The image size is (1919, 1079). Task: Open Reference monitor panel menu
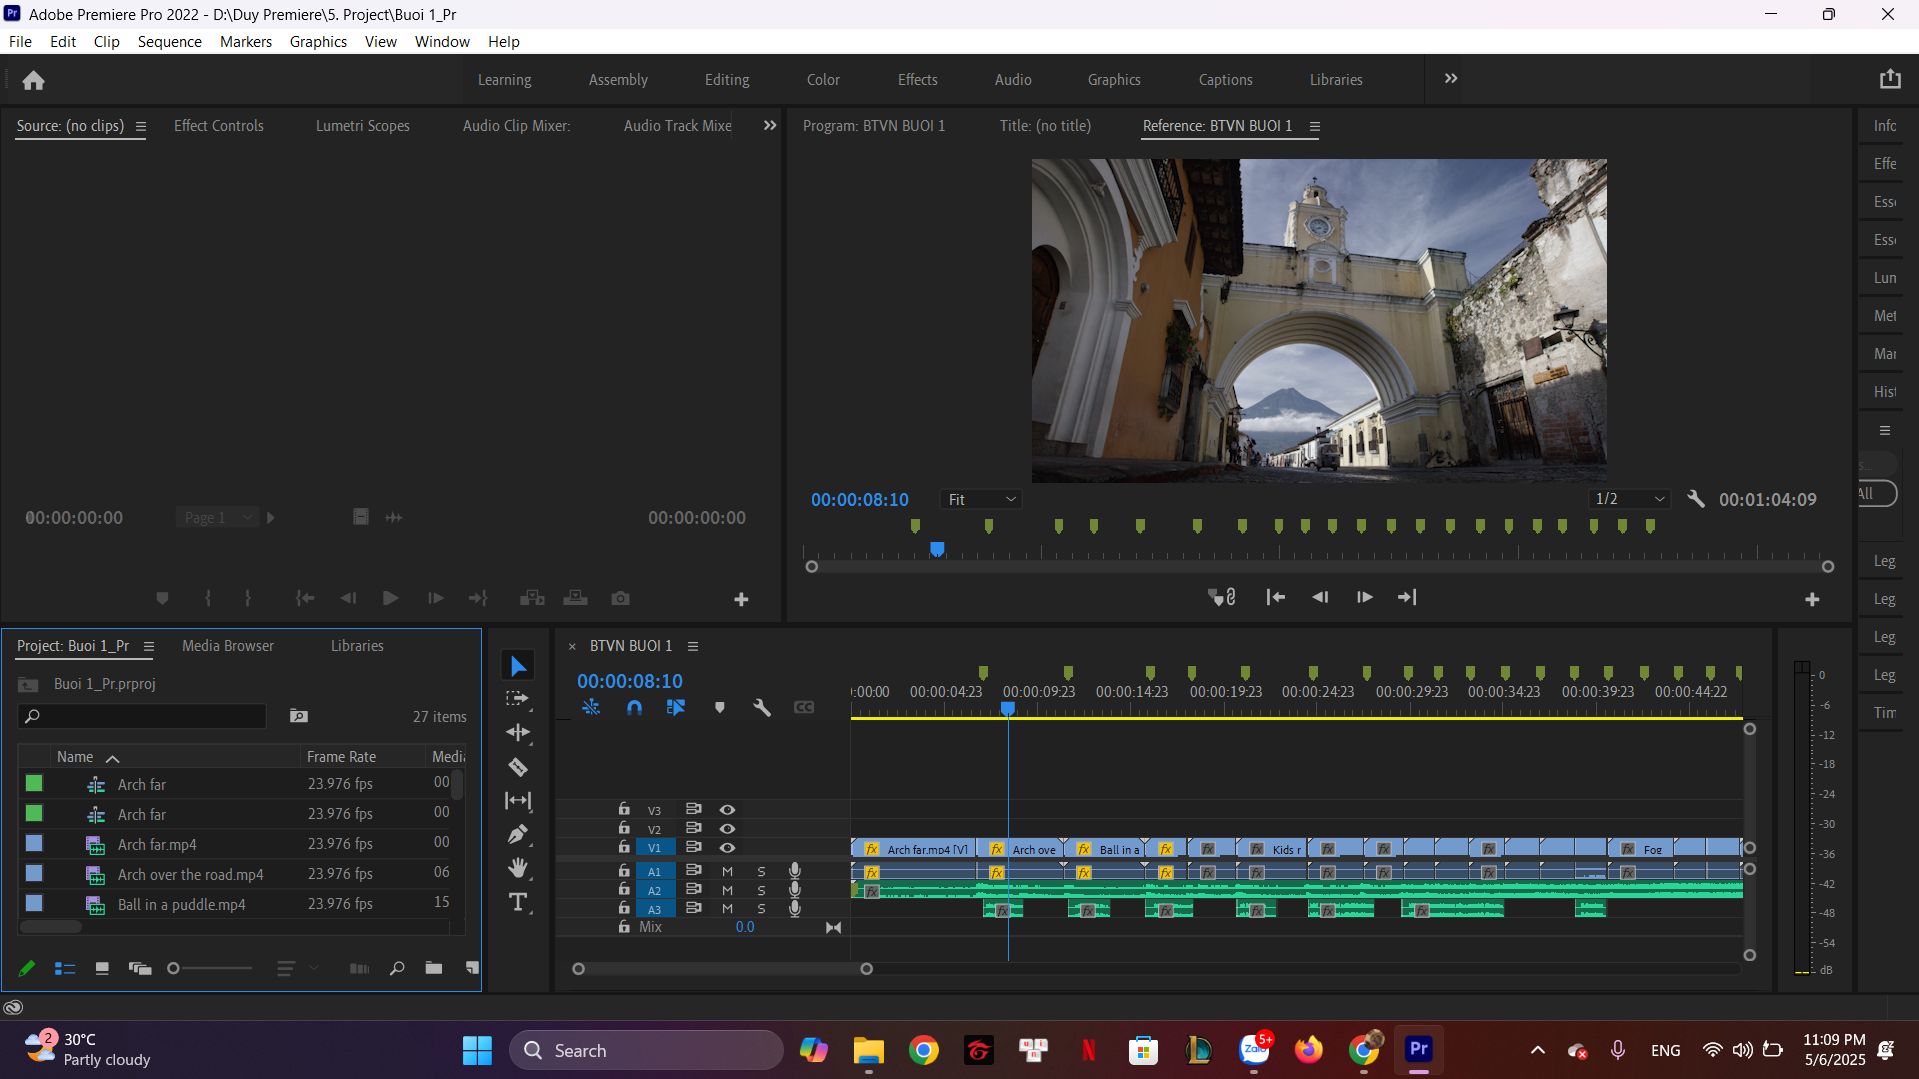(1314, 126)
